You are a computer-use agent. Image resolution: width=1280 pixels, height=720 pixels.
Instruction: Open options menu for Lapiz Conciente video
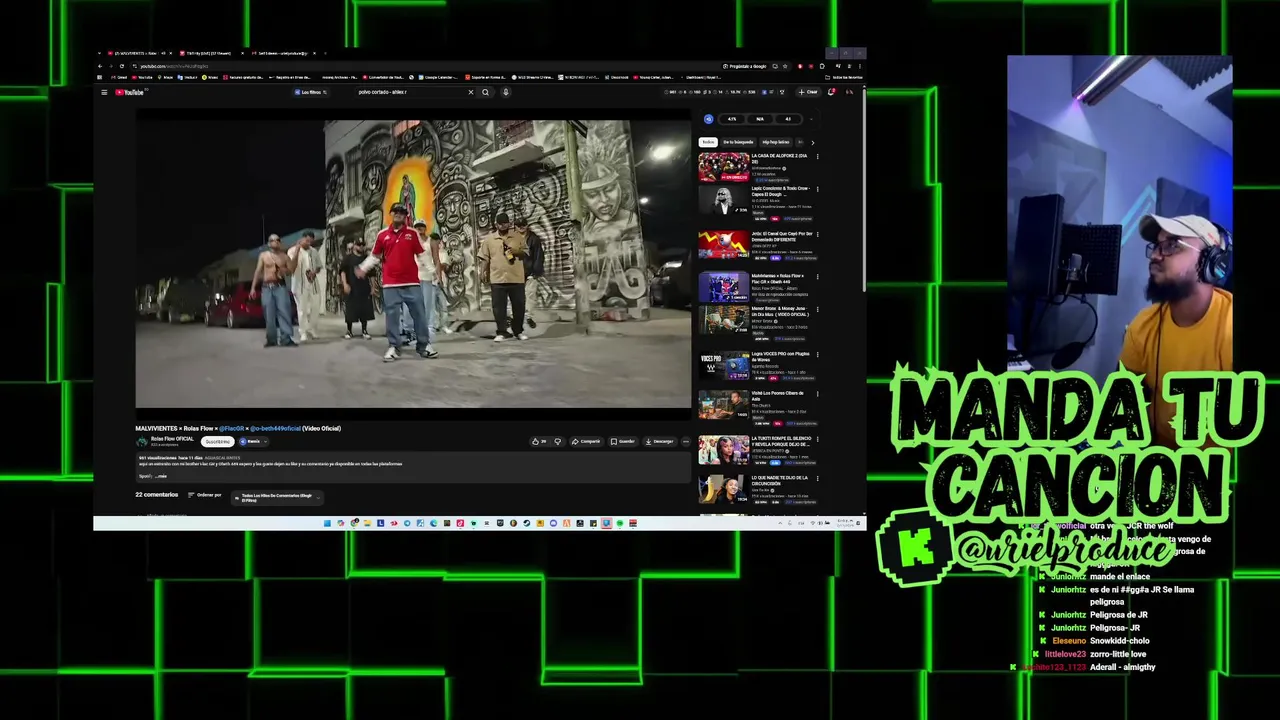click(x=817, y=189)
